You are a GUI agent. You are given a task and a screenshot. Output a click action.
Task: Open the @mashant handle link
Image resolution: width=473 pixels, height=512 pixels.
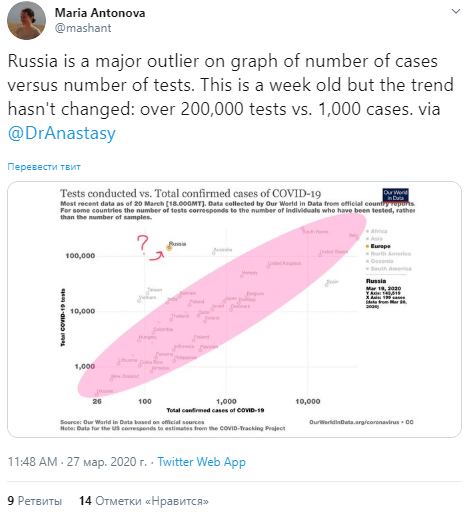click(x=83, y=28)
